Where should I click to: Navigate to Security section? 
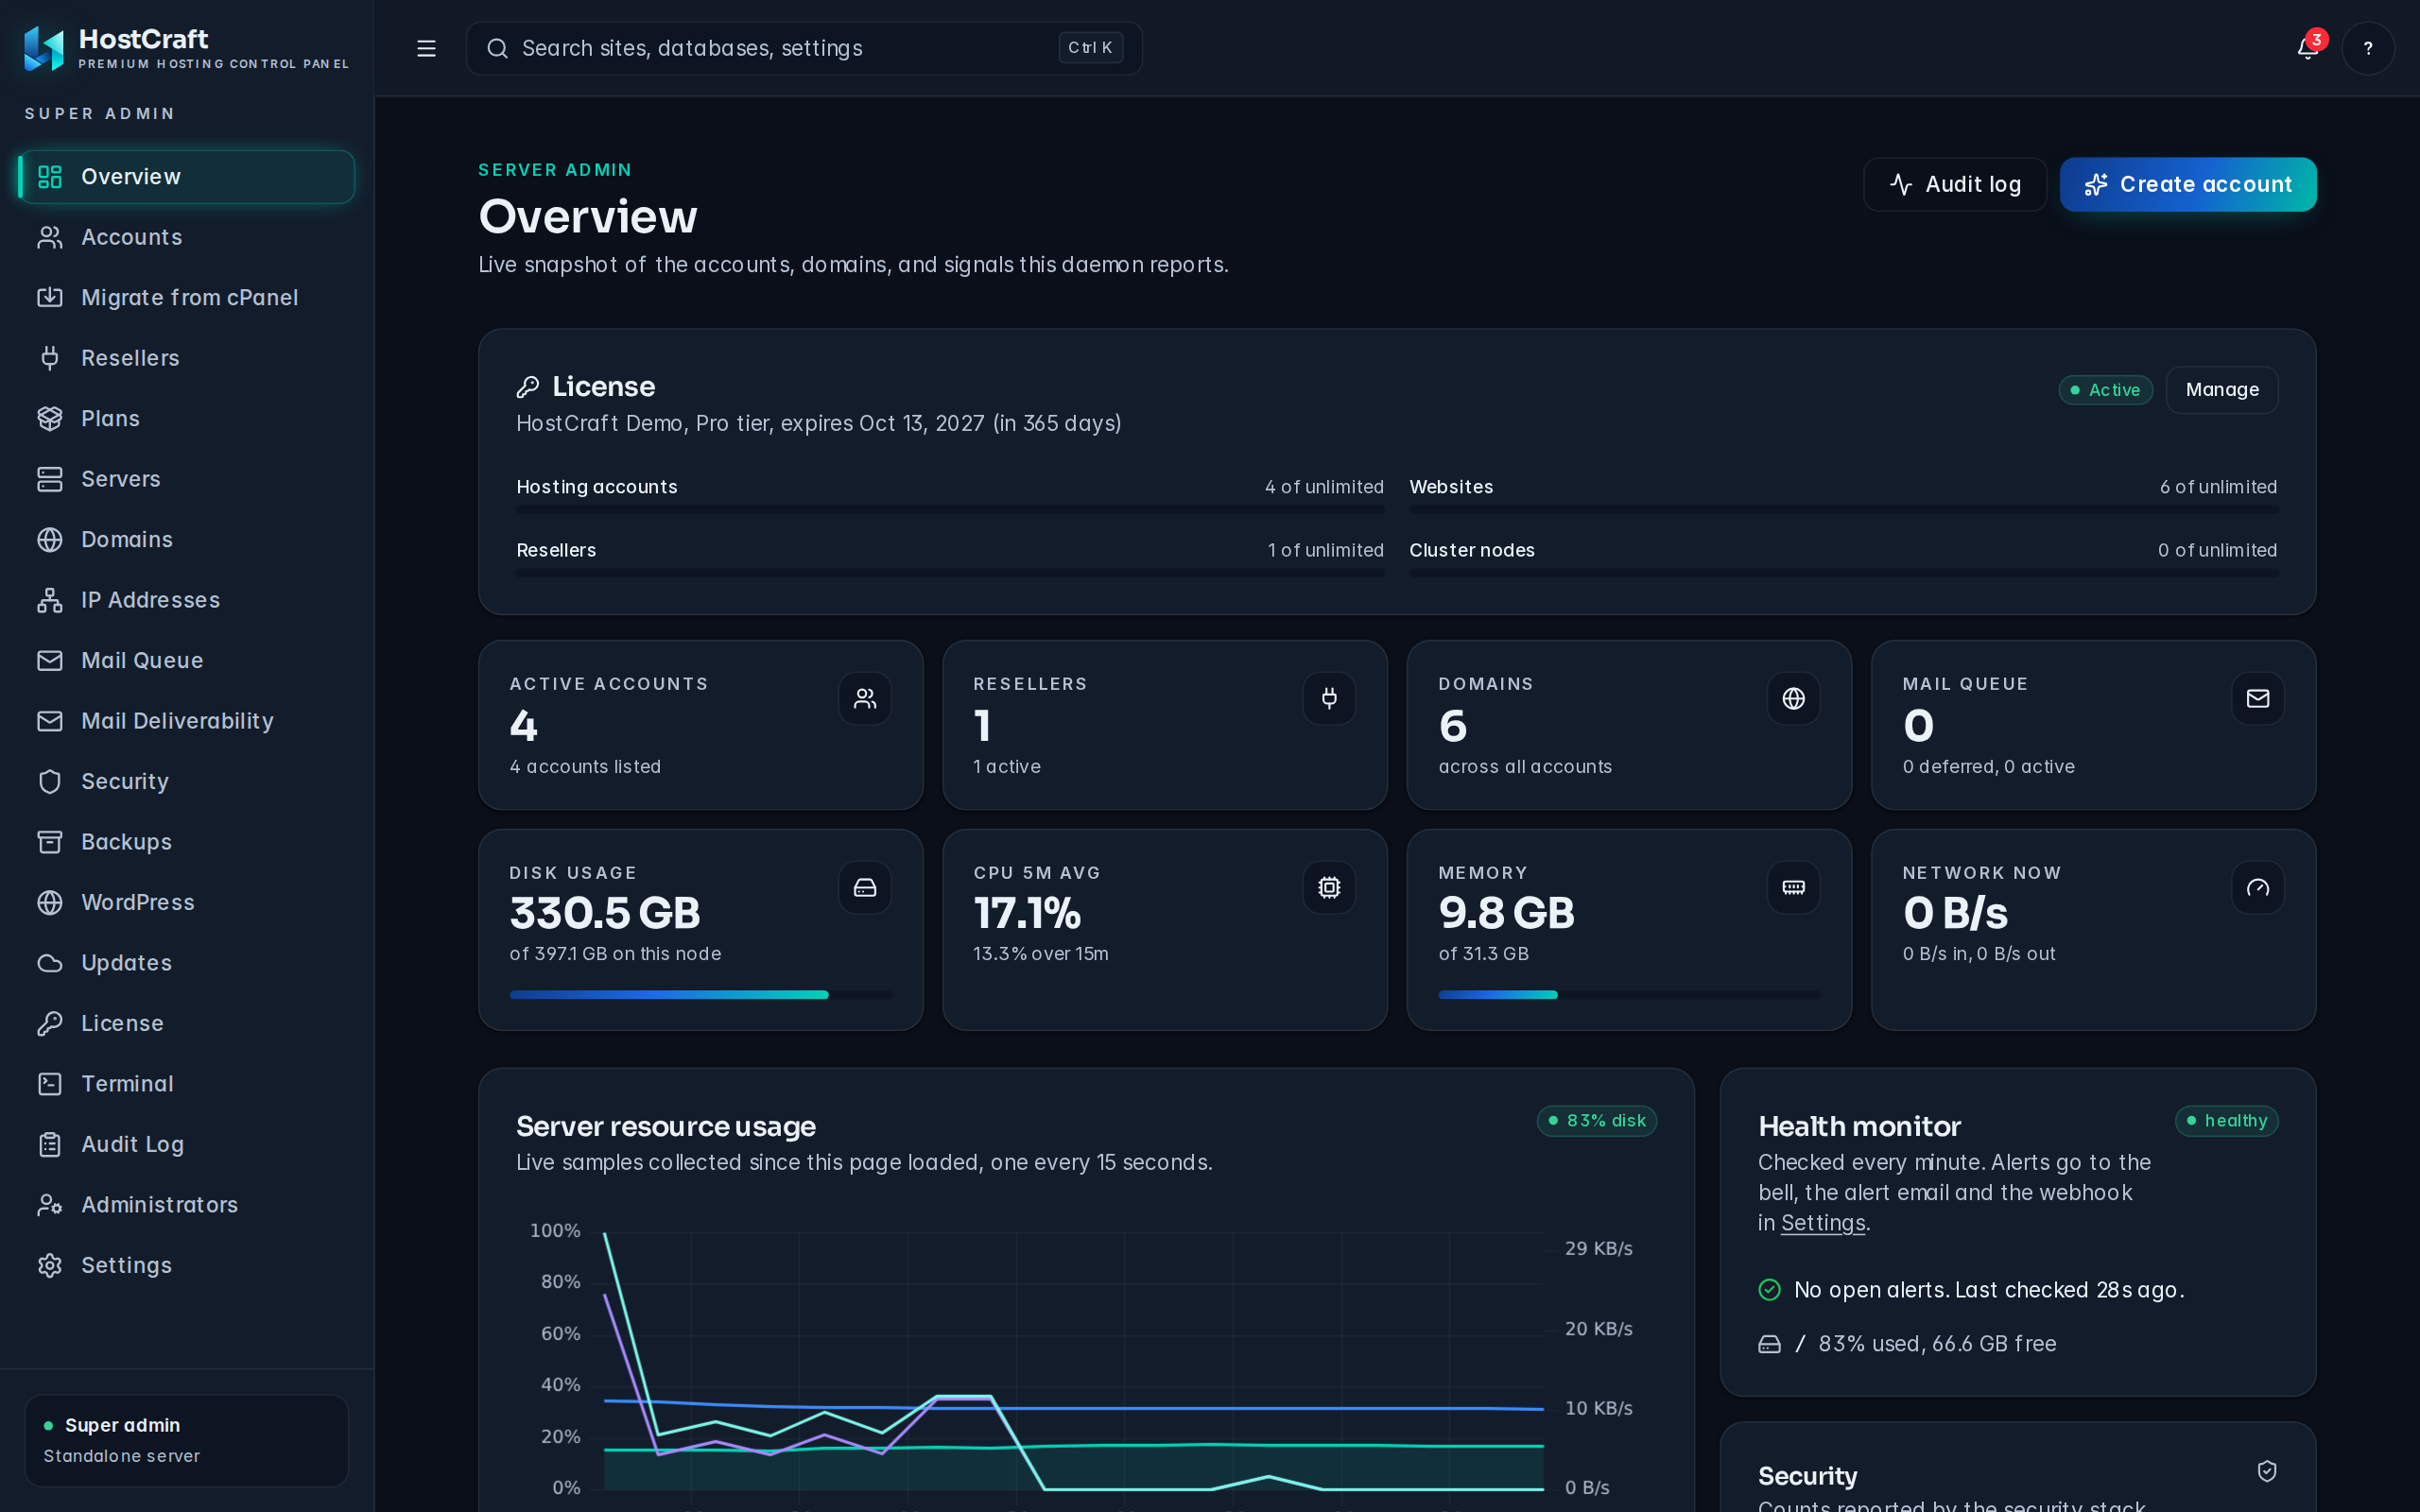tap(187, 781)
